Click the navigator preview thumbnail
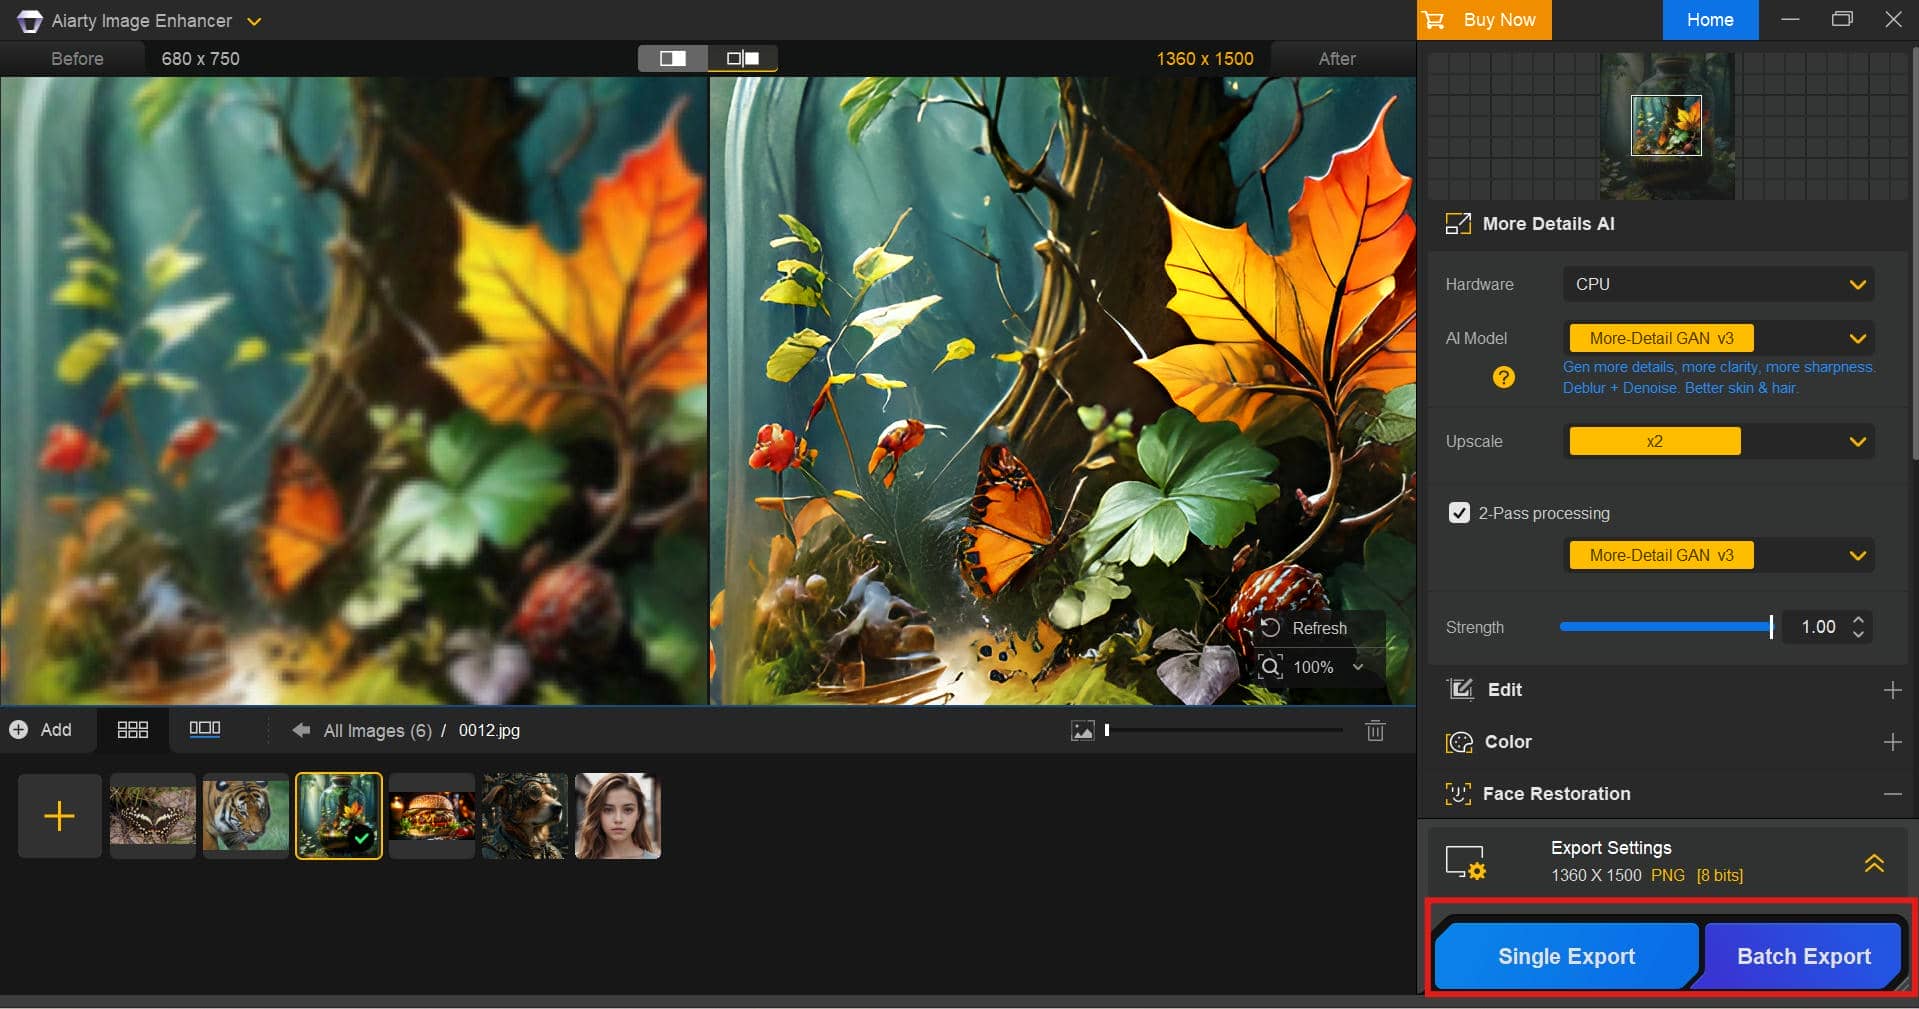This screenshot has width=1919, height=1009. [x=1666, y=126]
